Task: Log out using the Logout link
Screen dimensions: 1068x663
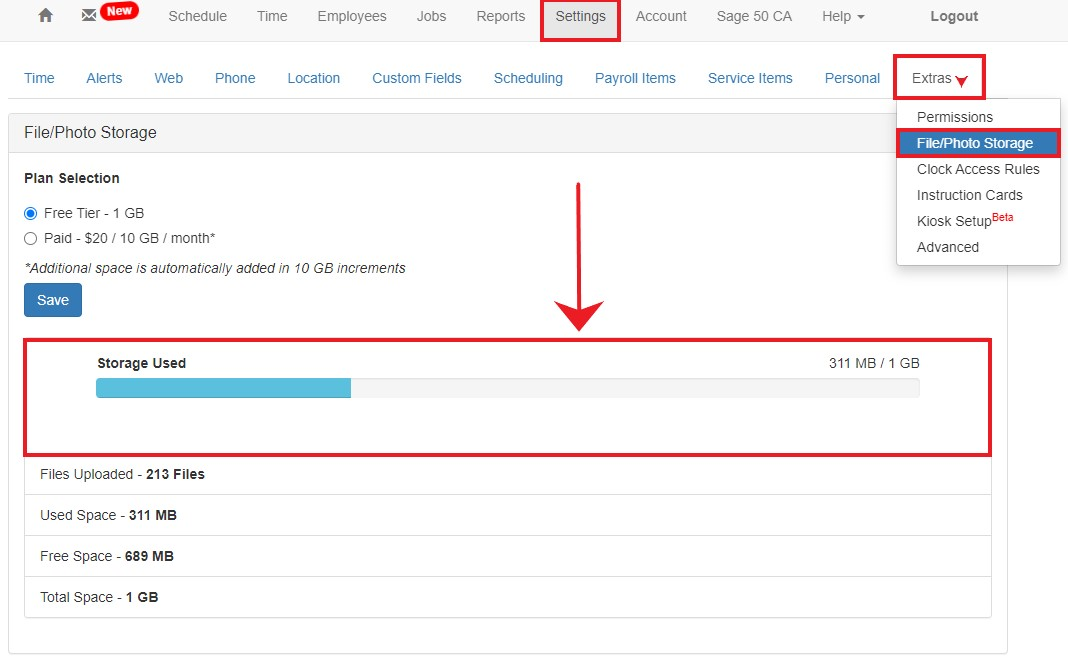Action: [x=954, y=16]
